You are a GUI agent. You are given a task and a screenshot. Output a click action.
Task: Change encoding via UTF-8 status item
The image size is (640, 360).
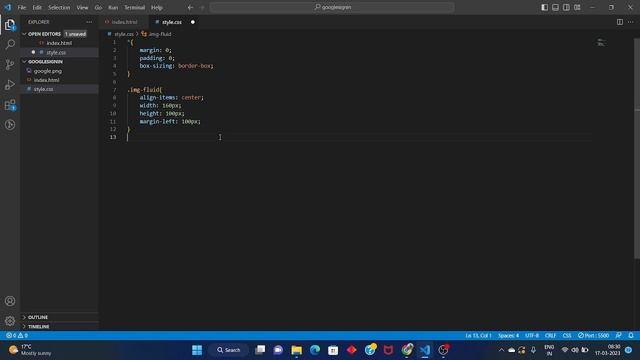[x=532, y=336]
